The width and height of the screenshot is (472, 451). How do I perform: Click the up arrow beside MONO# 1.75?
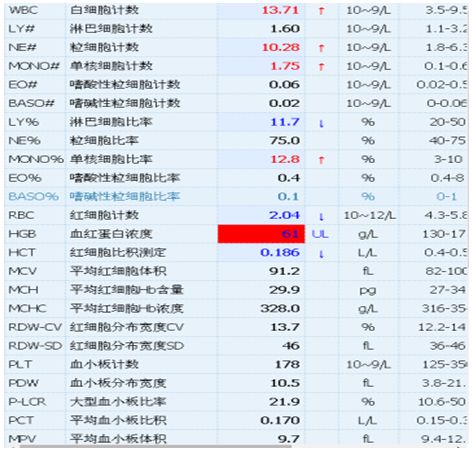pos(321,67)
